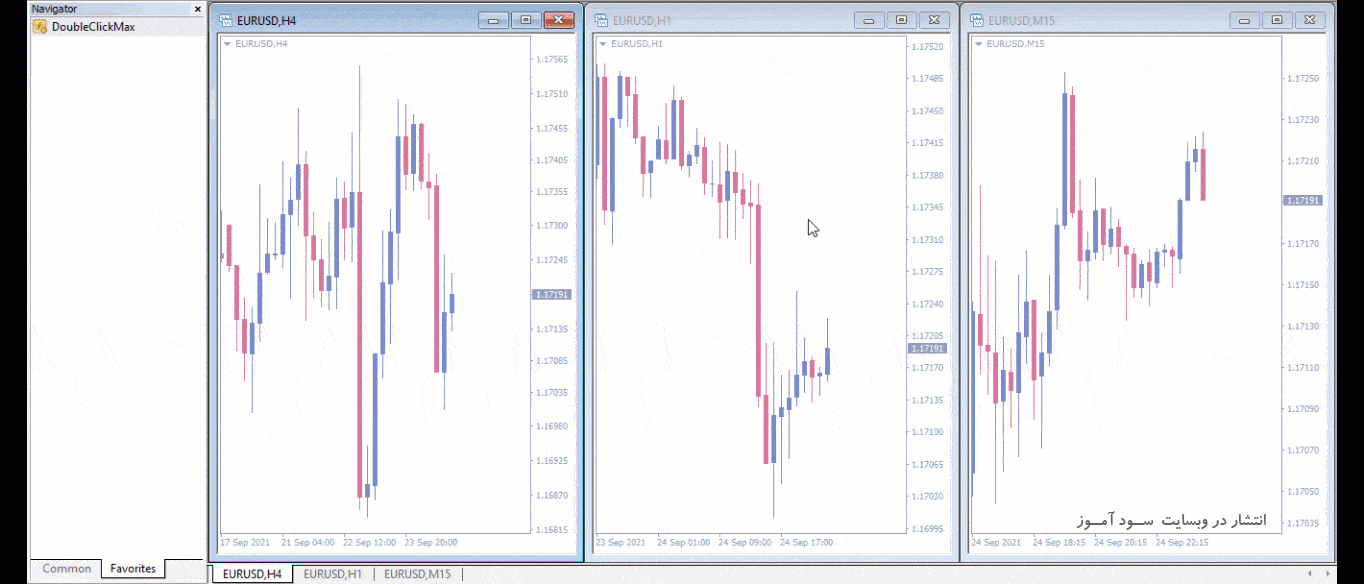This screenshot has height=584, width=1364.
Task: Click the 1.17565 price label in H4 chart
Action: [x=552, y=59]
